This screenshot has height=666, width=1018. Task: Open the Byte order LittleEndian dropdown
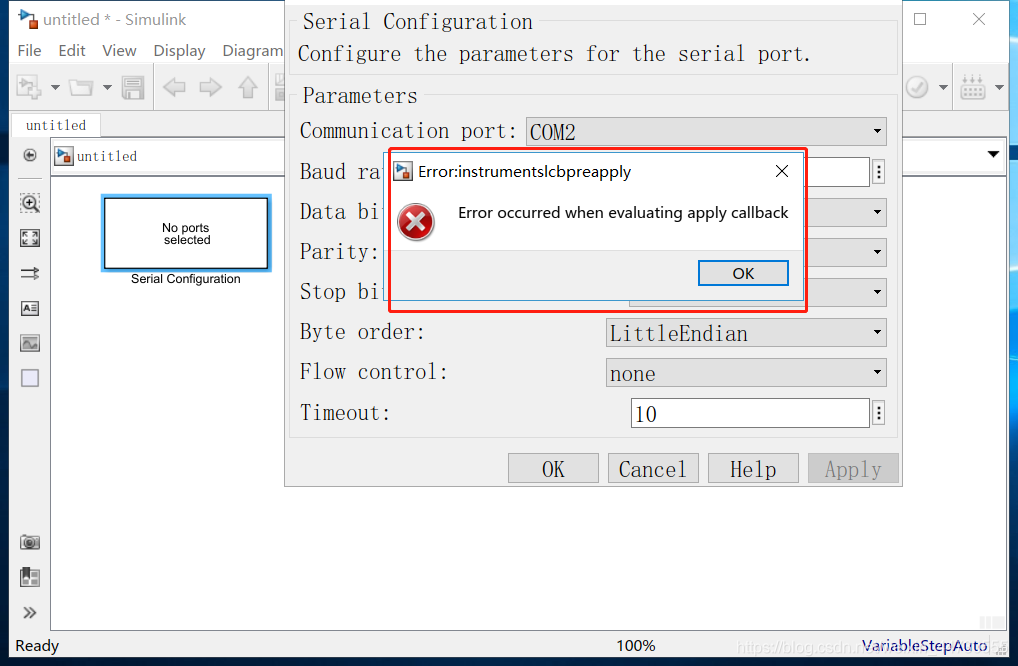tap(746, 333)
